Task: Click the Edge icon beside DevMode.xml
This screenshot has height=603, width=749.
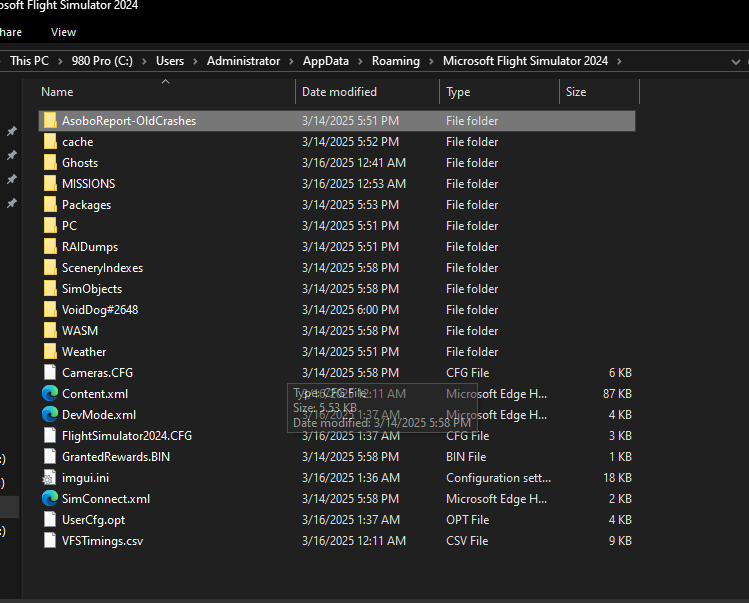Action: pyautogui.click(x=50, y=415)
